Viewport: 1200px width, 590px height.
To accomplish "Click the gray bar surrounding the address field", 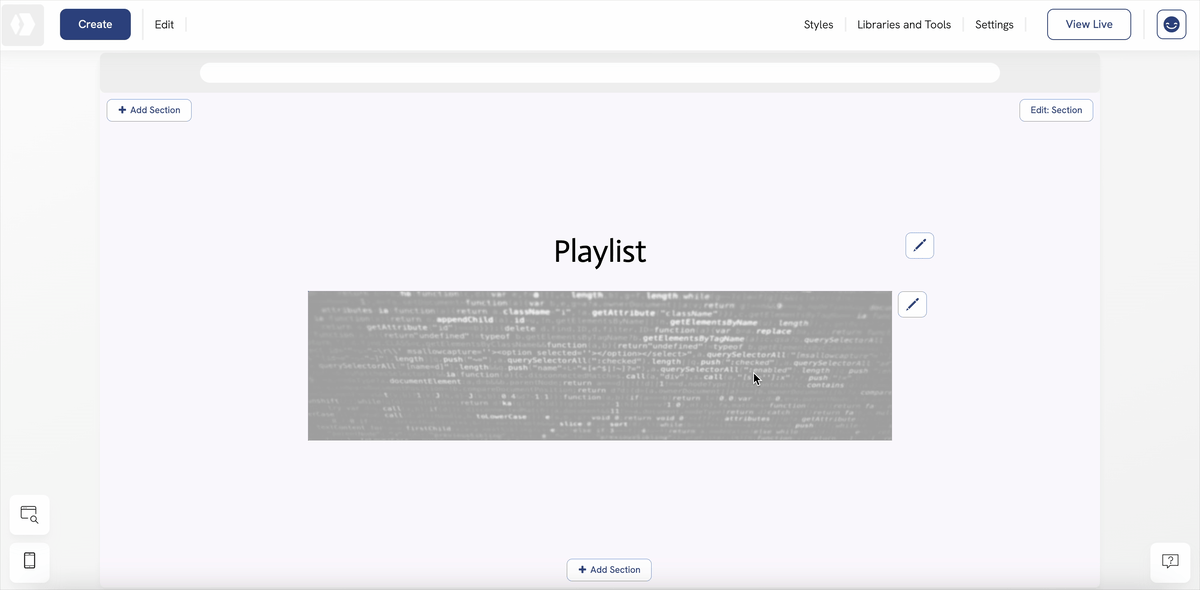I will (150, 73).
